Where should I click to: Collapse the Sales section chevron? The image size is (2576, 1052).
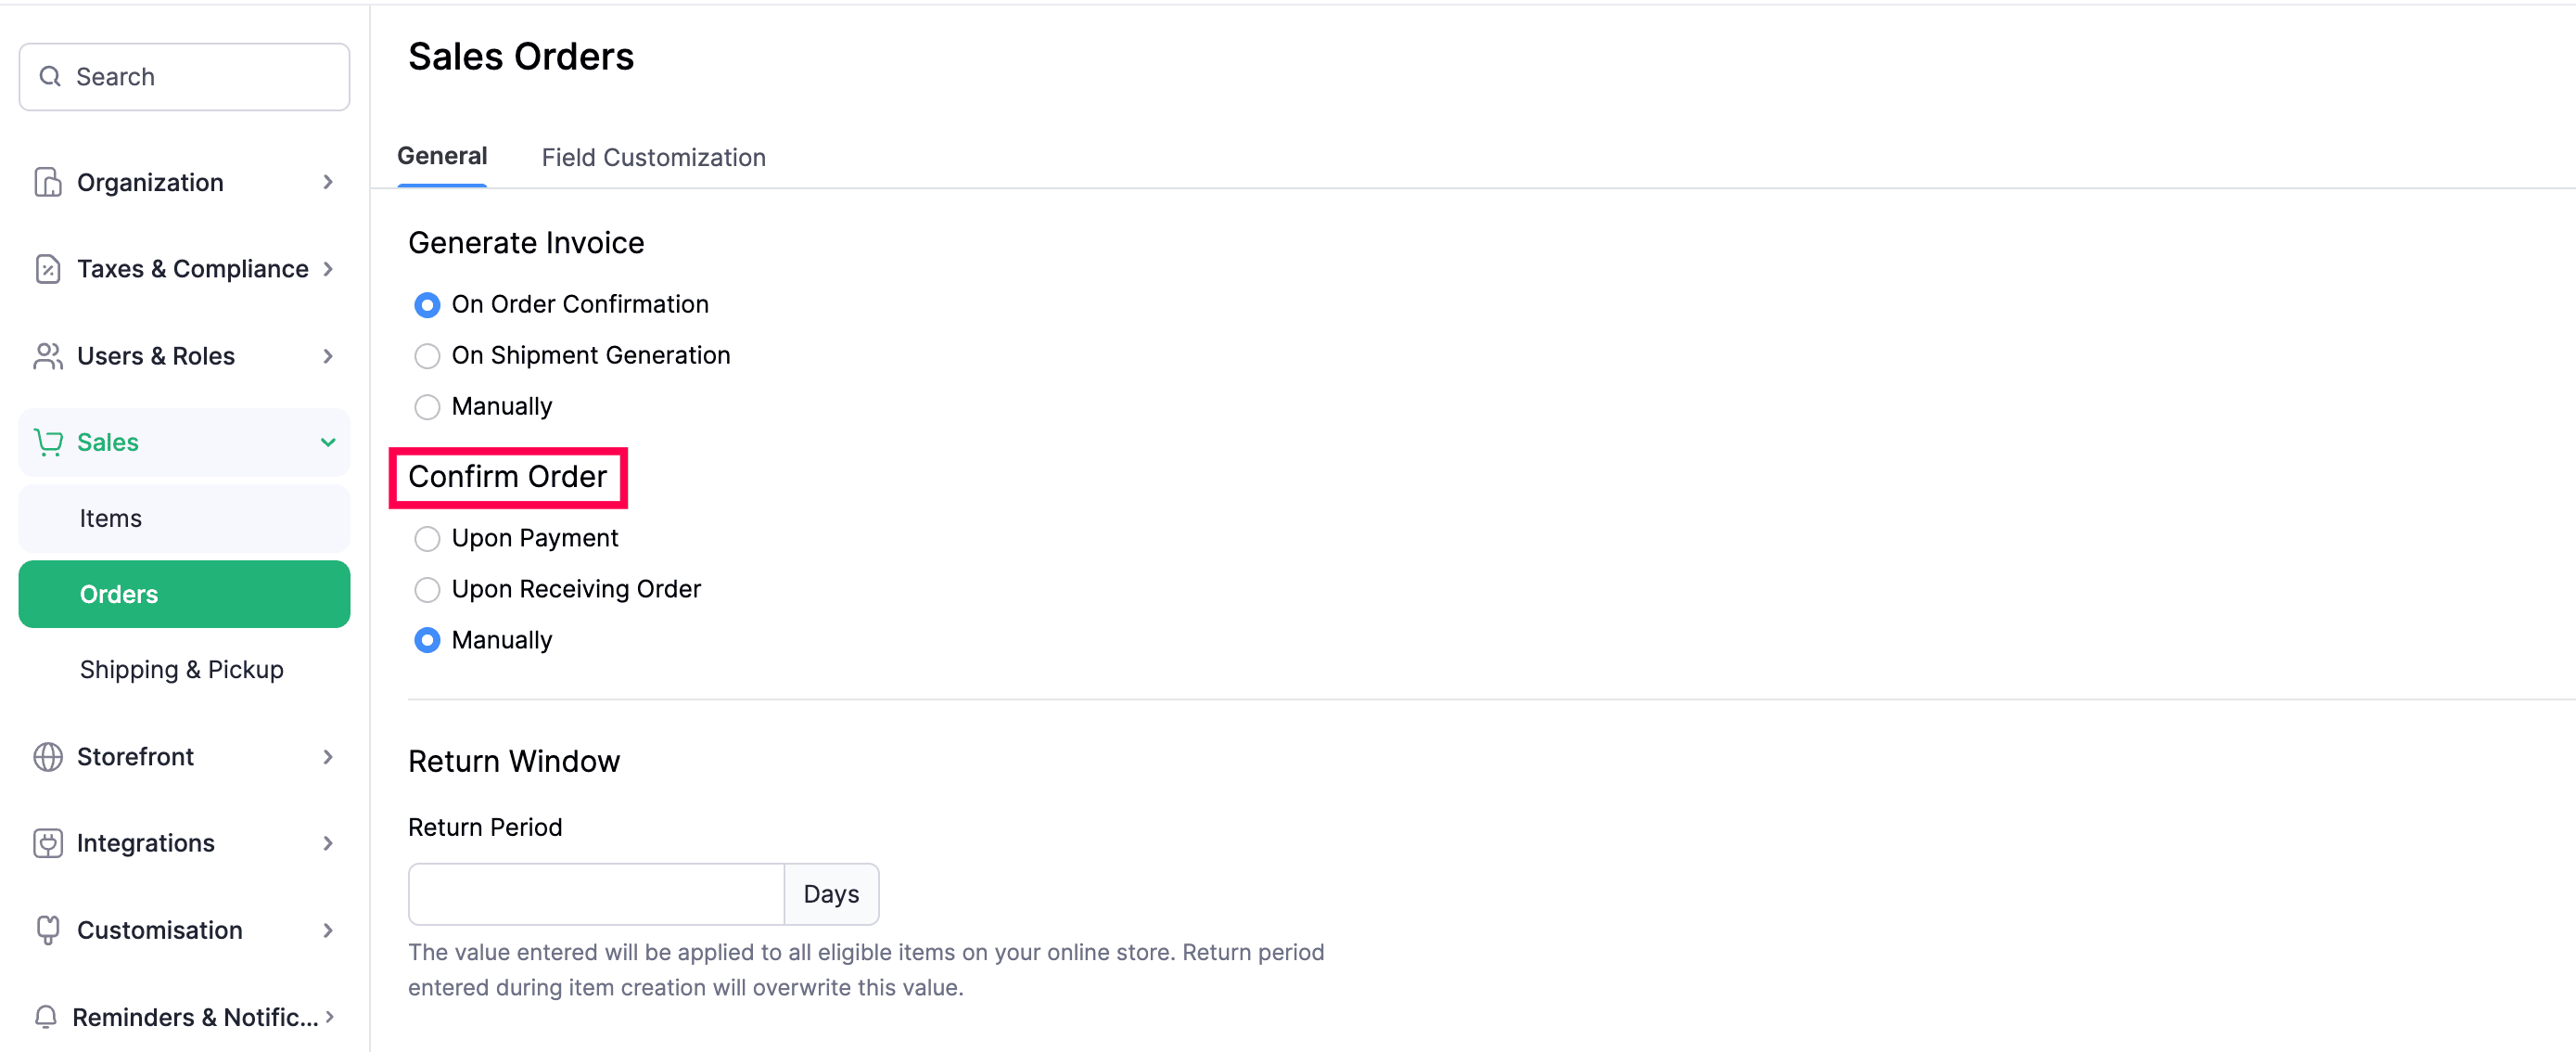(327, 442)
